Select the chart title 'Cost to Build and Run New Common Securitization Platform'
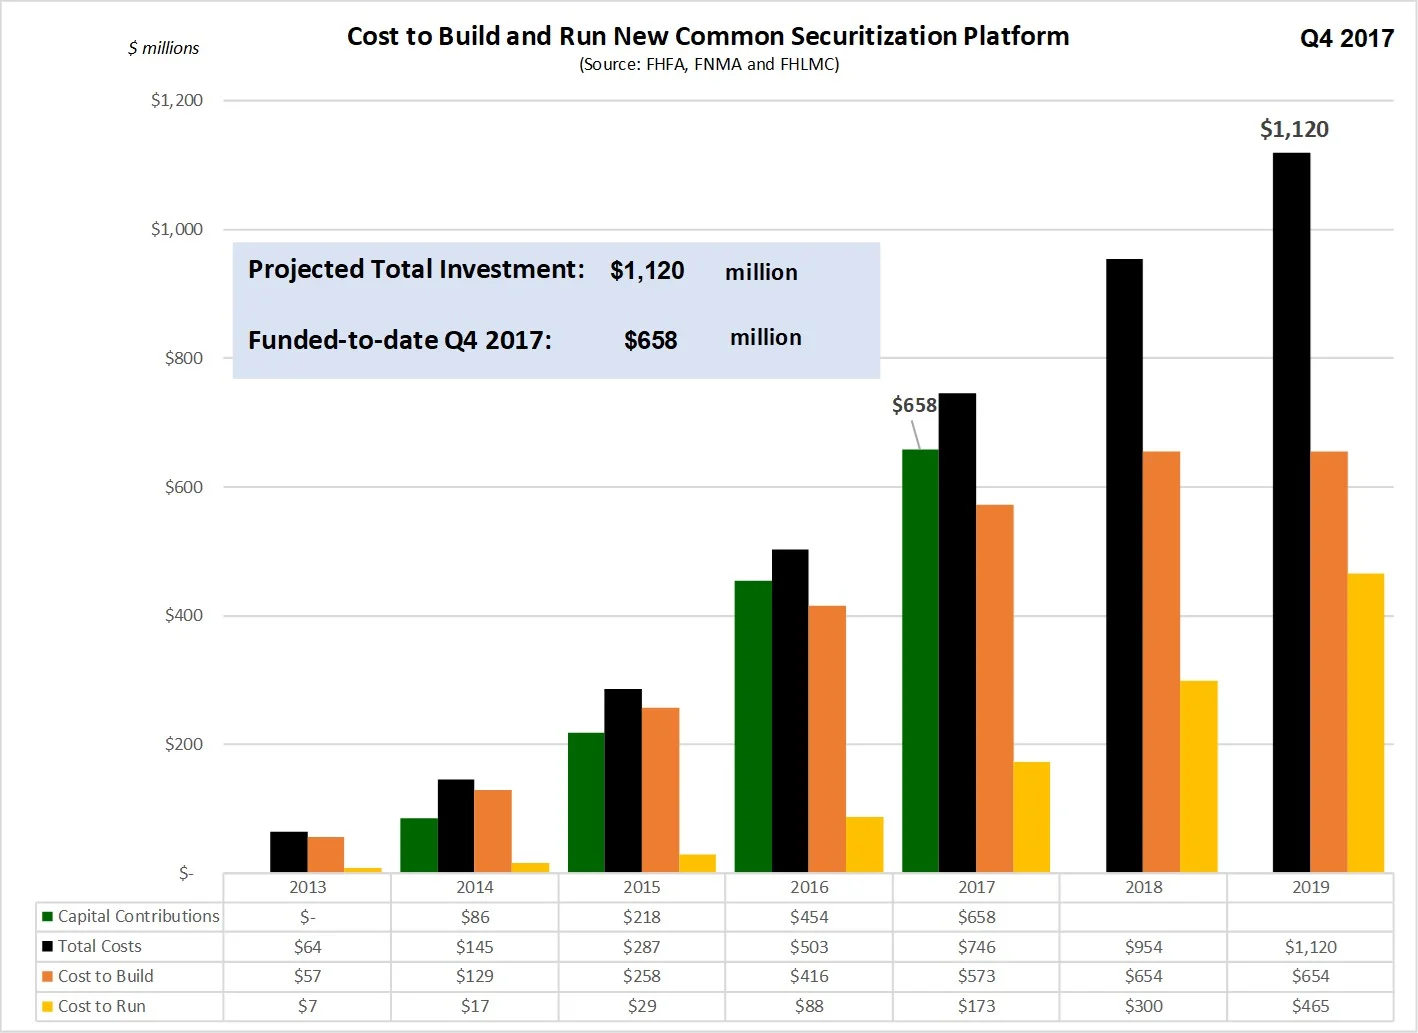Viewport: 1418px width, 1033px height. 708,36
